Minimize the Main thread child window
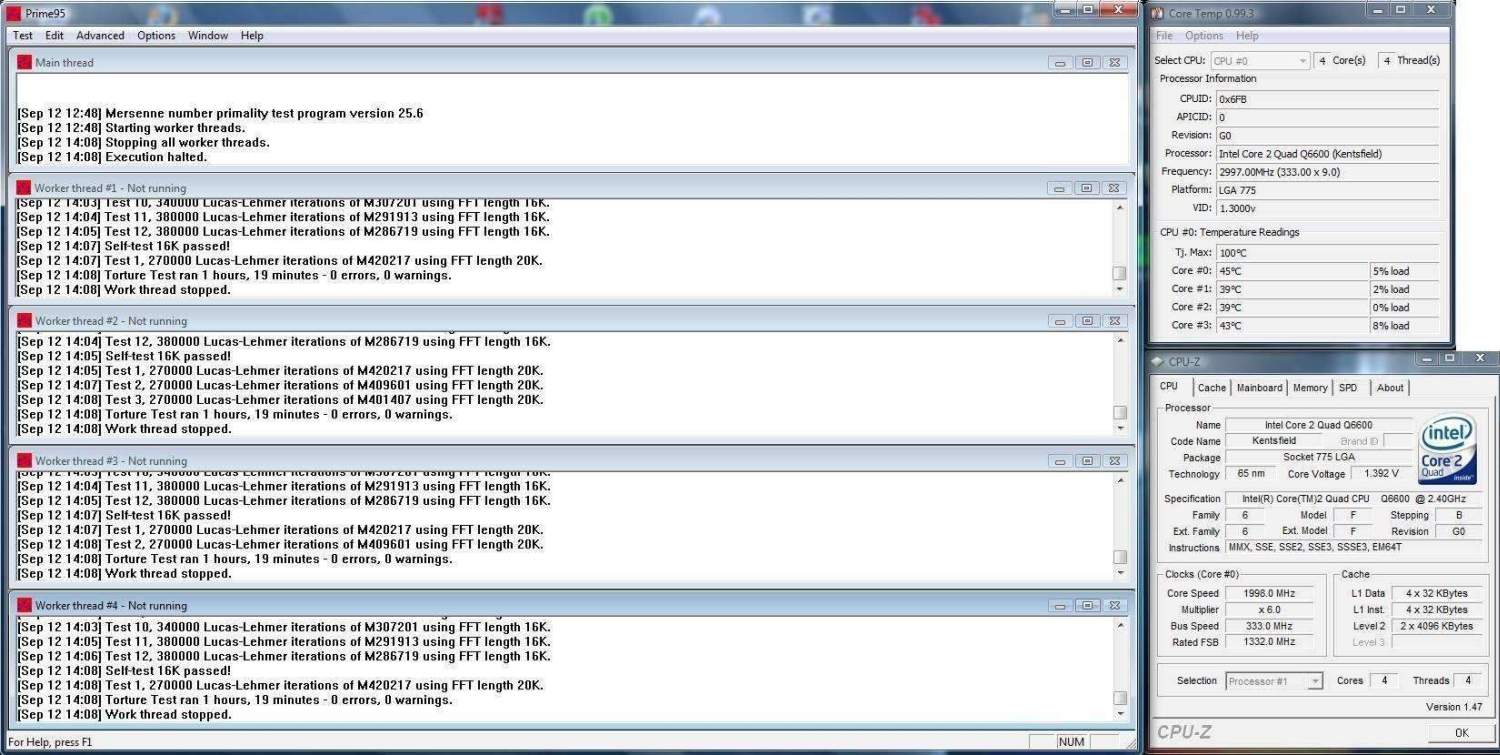This screenshot has width=1500, height=755. click(1061, 62)
